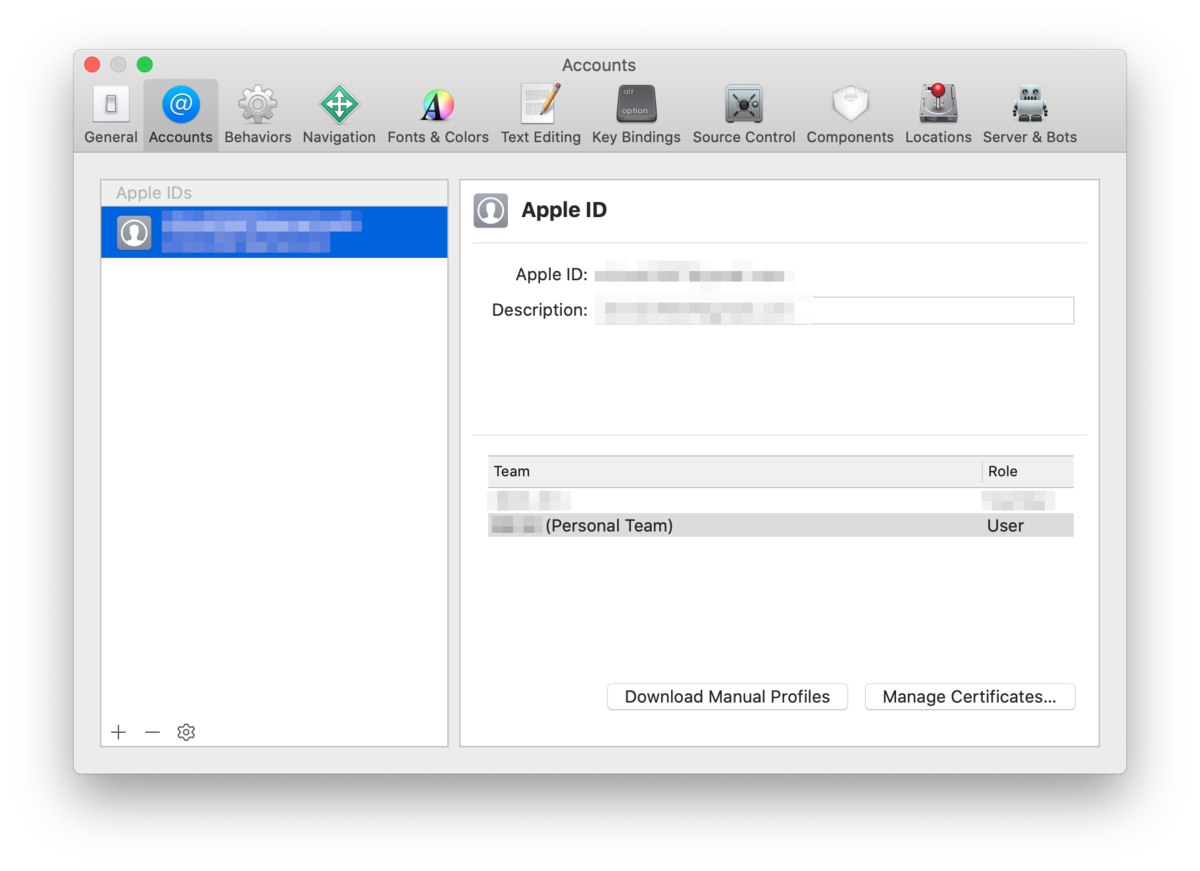Remove selected account with minus button
The height and width of the screenshot is (871, 1200).
click(x=152, y=732)
